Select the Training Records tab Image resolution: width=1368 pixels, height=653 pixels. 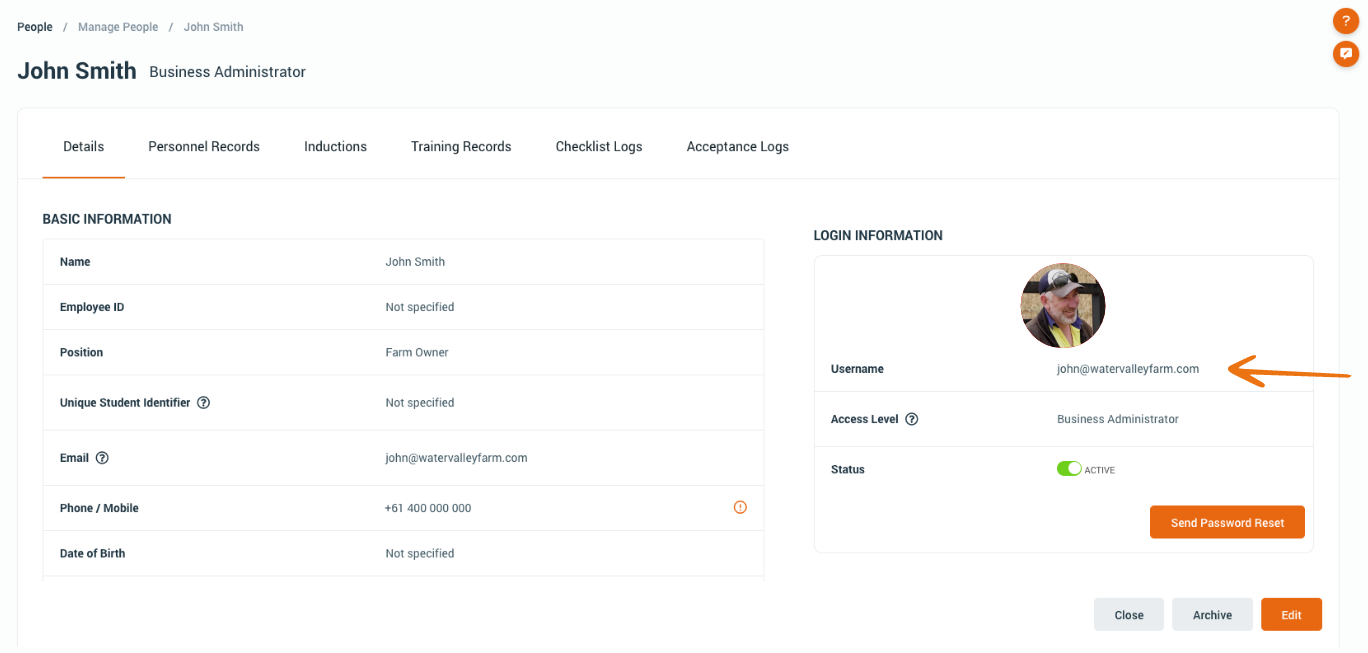click(461, 147)
